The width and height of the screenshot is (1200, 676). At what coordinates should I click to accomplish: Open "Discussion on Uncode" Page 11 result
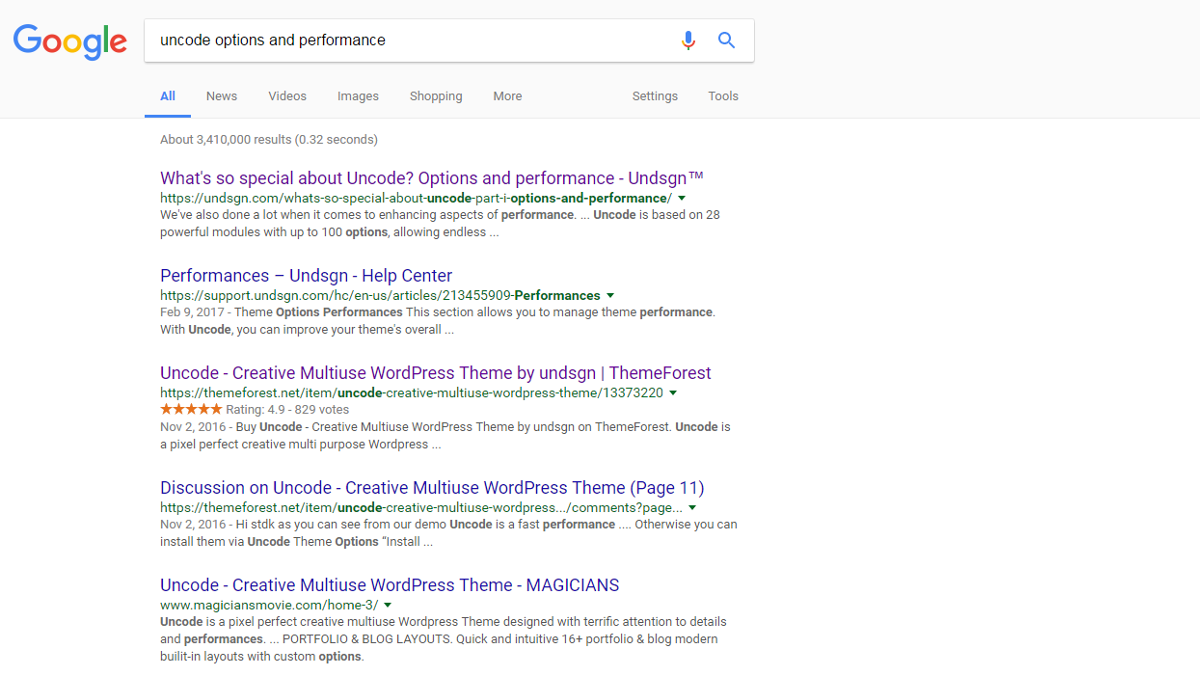pos(432,488)
